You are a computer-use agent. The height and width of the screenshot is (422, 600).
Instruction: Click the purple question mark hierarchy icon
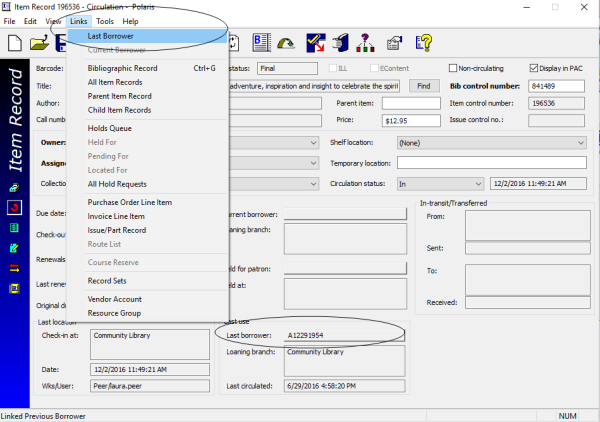point(365,42)
